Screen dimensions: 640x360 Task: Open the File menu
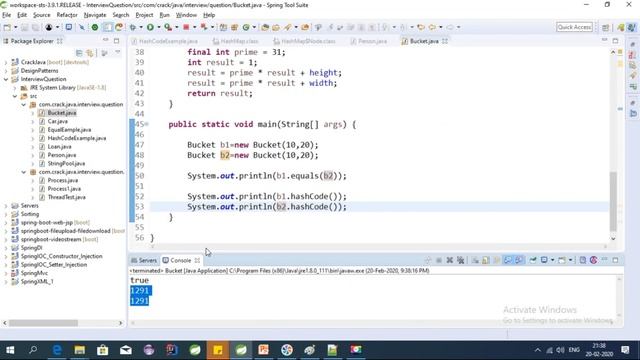7,15
